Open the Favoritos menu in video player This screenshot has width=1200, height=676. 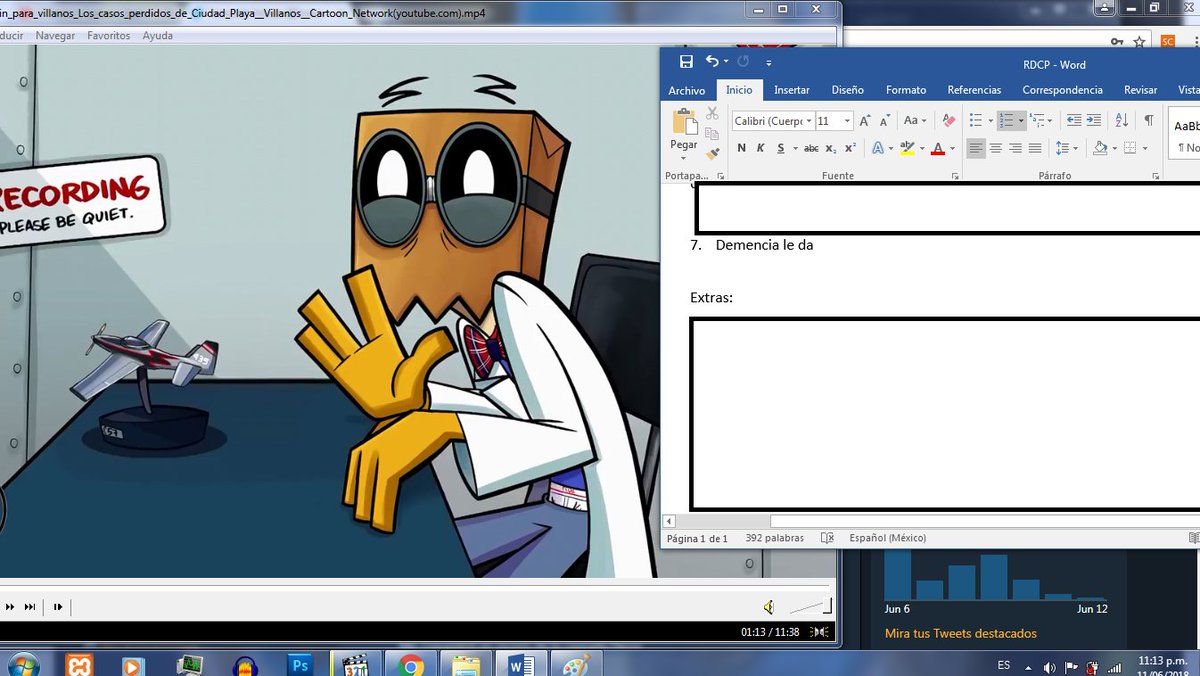108,35
